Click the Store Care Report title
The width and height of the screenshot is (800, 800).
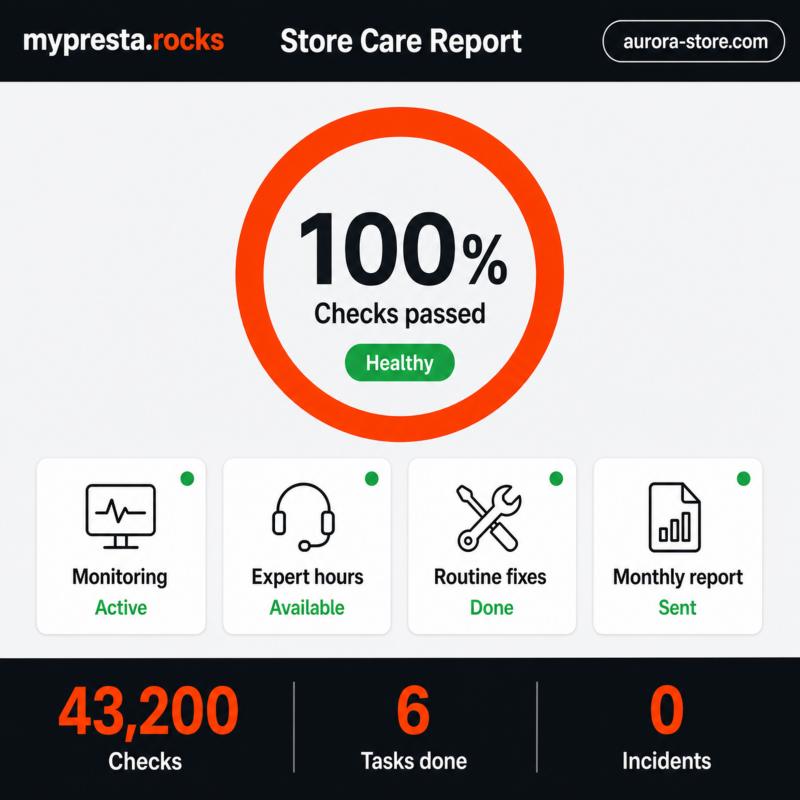point(401,41)
